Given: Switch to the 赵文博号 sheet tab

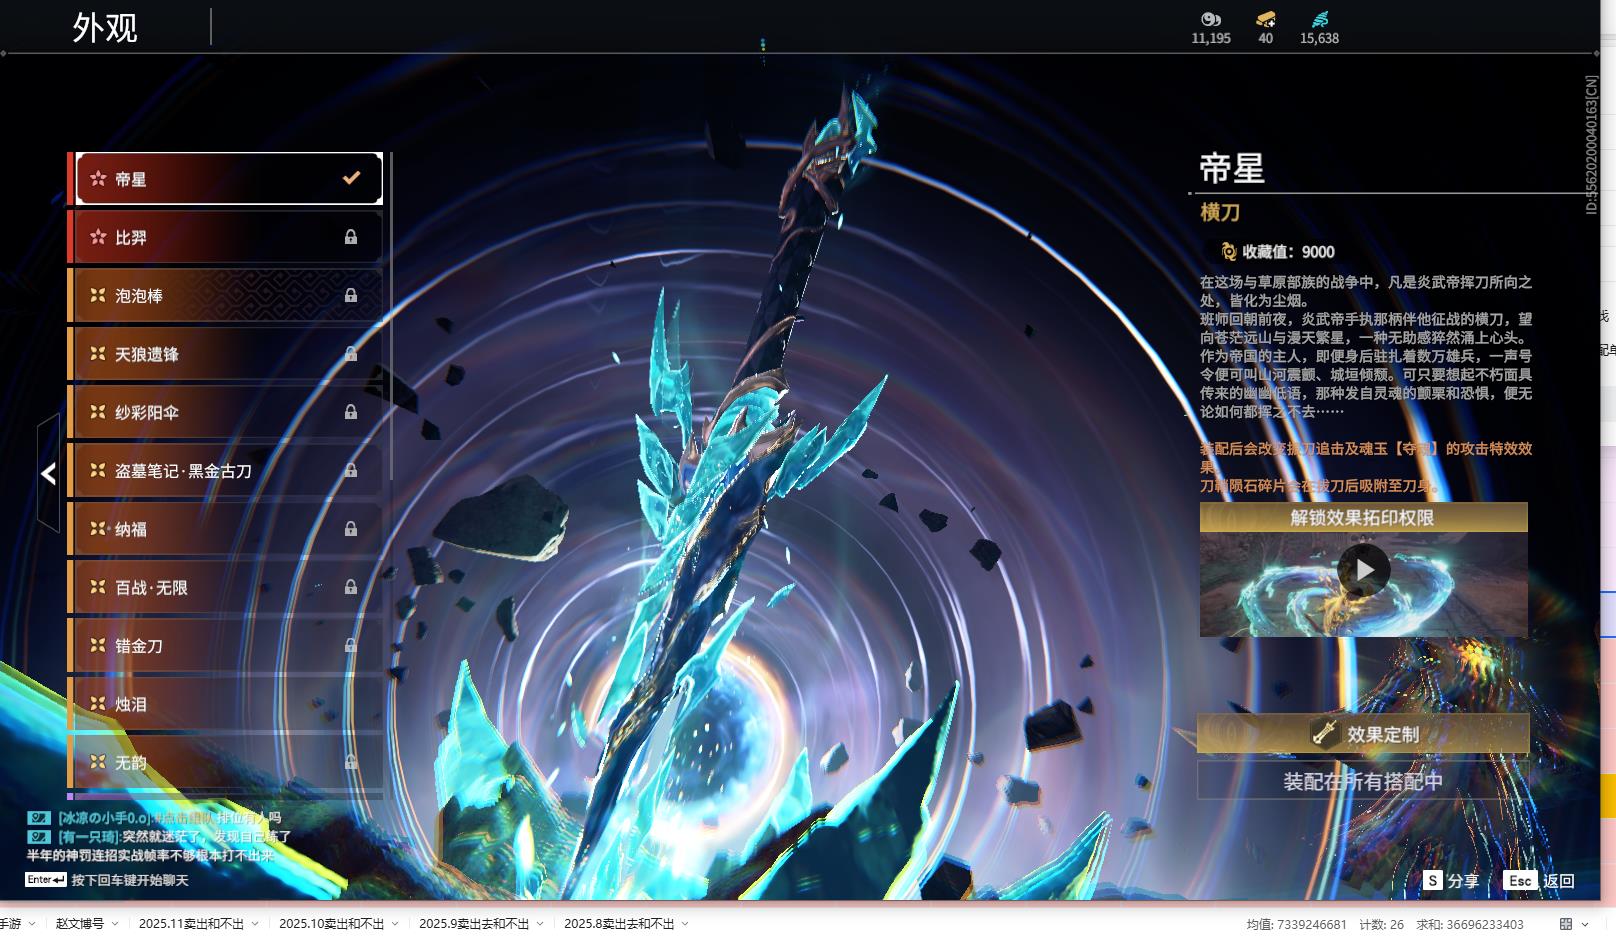Looking at the screenshot, I should tap(80, 924).
